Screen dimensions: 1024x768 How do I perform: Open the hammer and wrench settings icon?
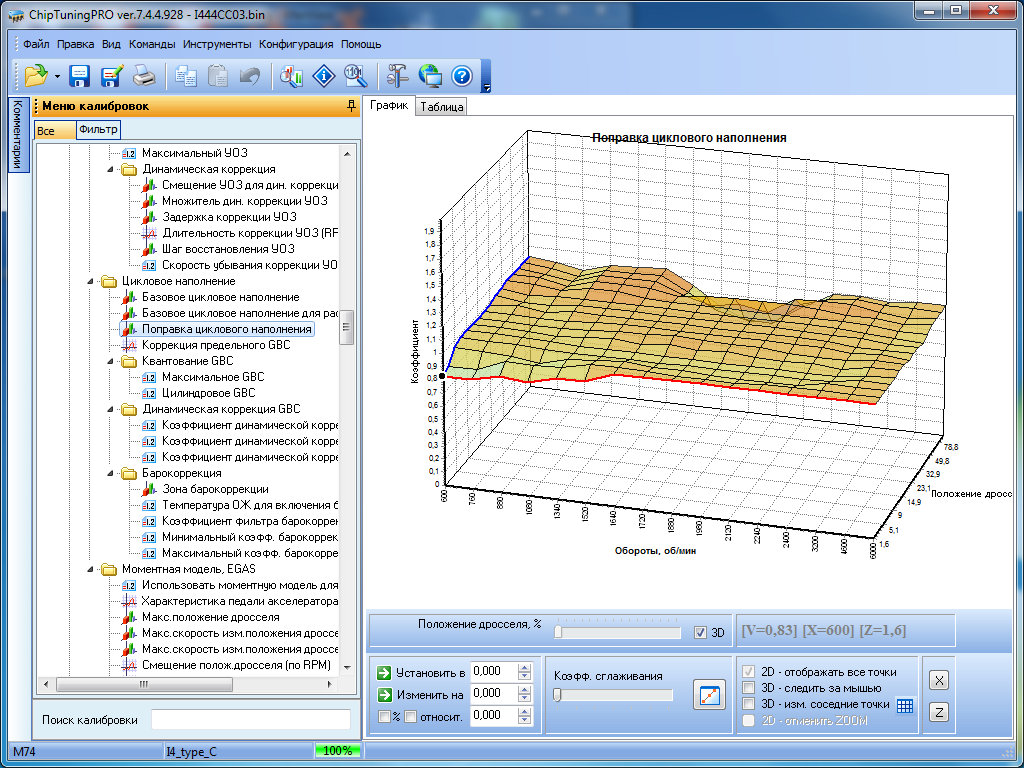pos(397,75)
